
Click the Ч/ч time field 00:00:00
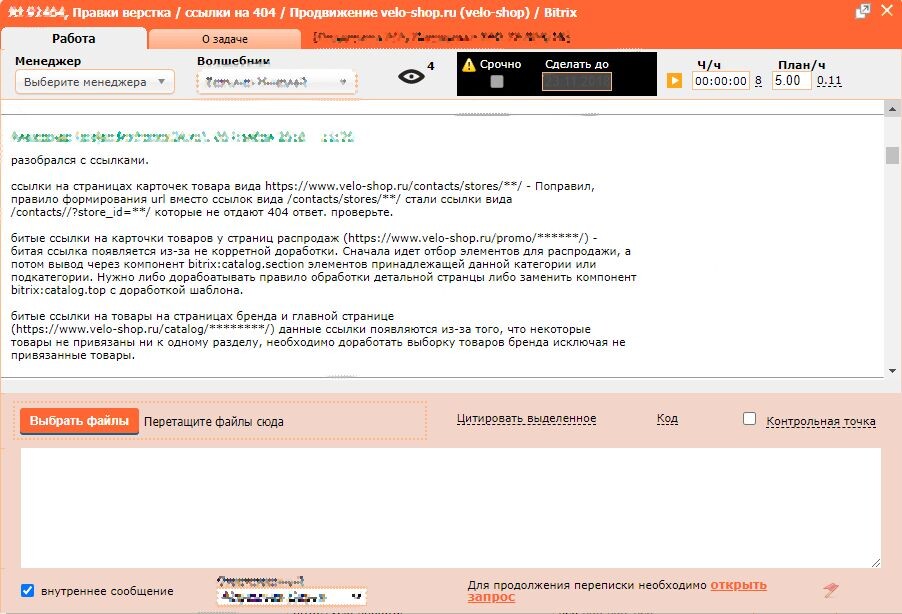(x=720, y=81)
